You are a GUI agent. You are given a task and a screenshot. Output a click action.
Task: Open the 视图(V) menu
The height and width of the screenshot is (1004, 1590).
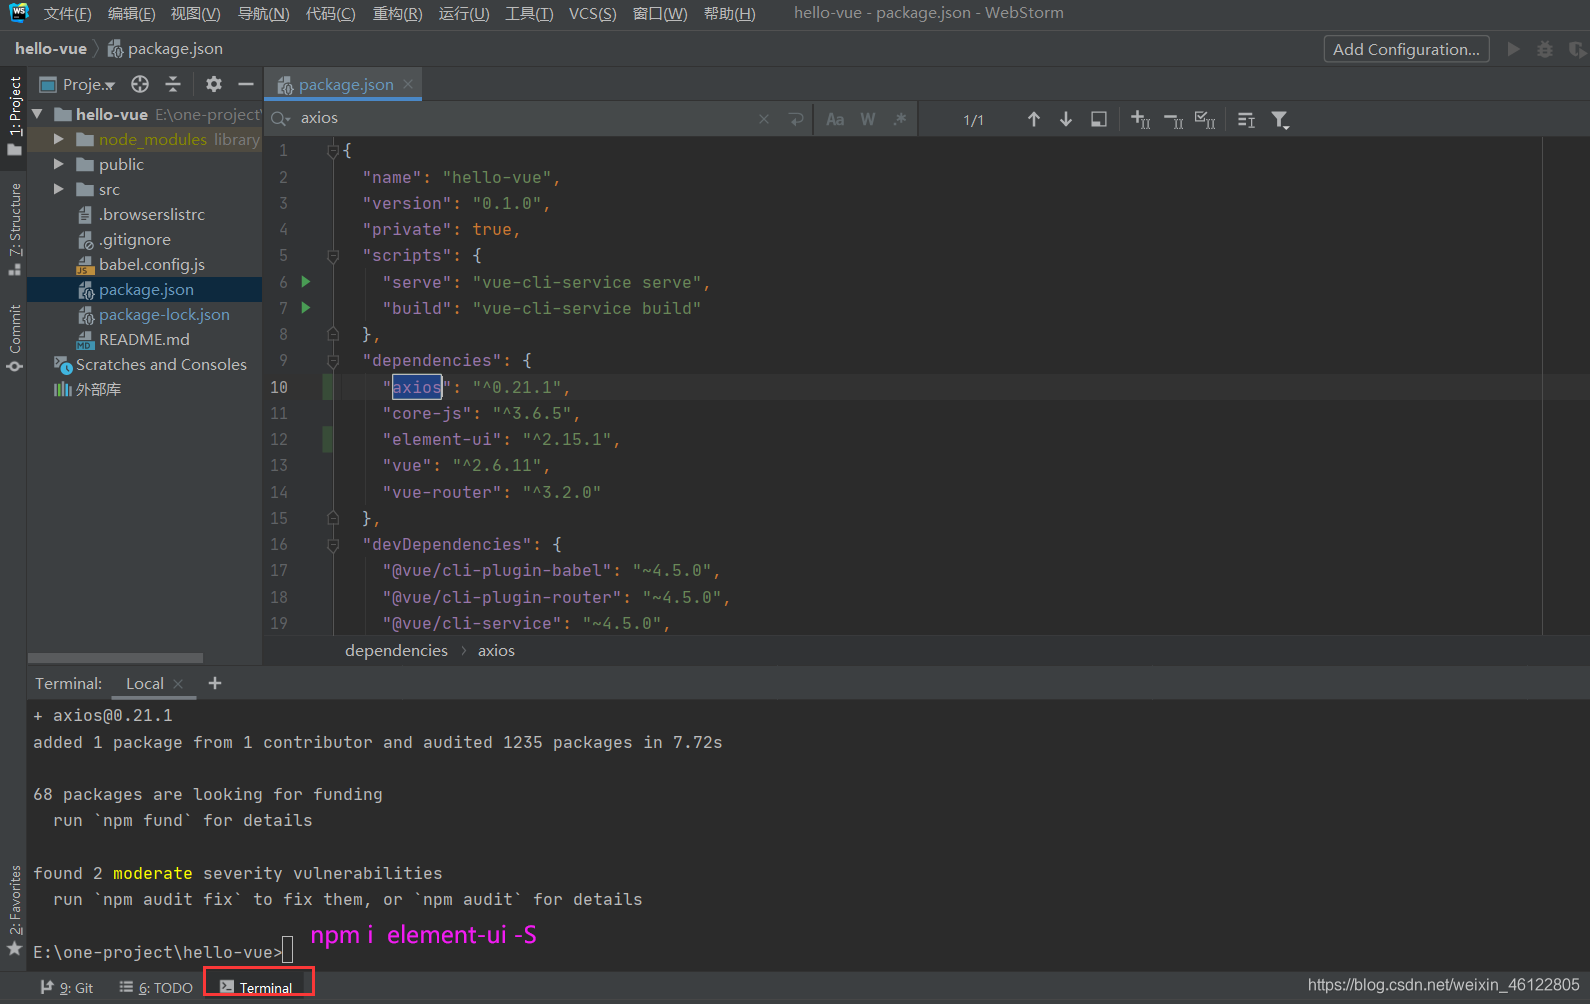(x=195, y=13)
